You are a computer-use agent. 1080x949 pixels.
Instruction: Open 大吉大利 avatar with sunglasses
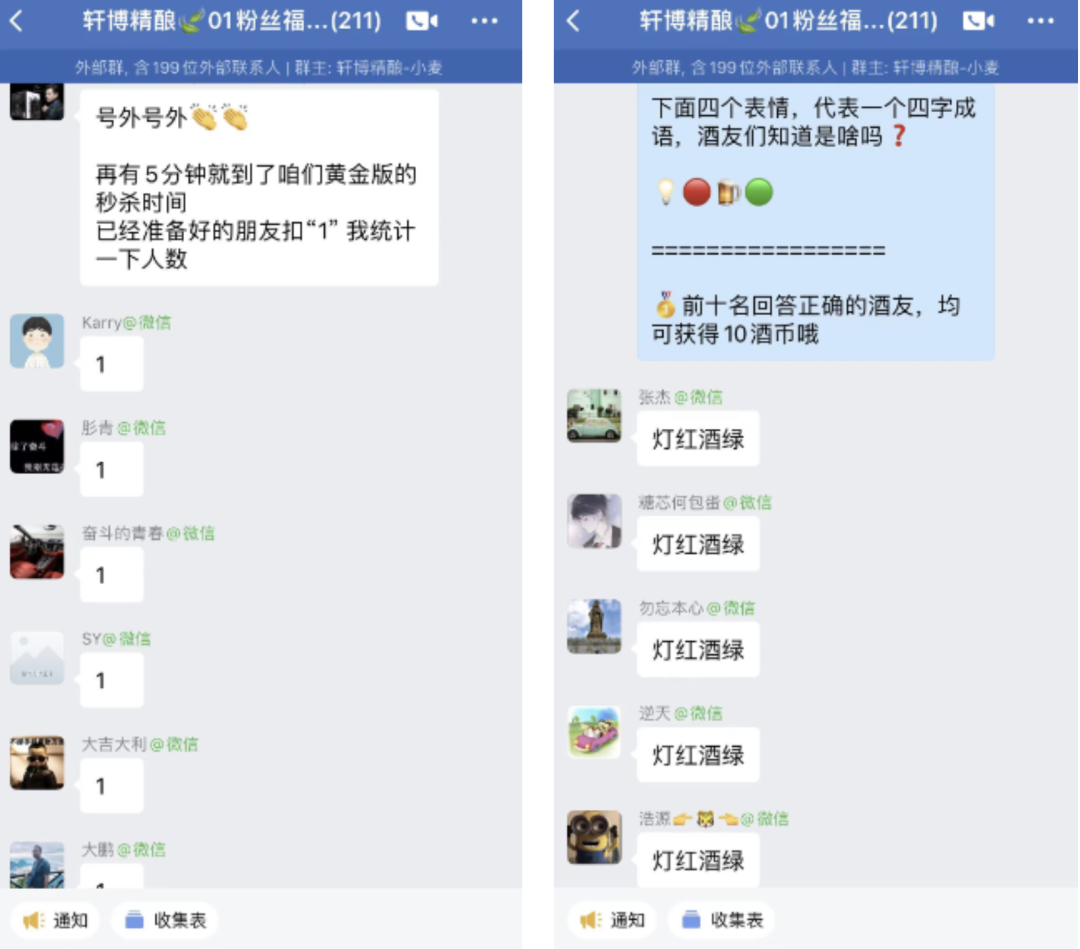pyautogui.click(x=37, y=763)
